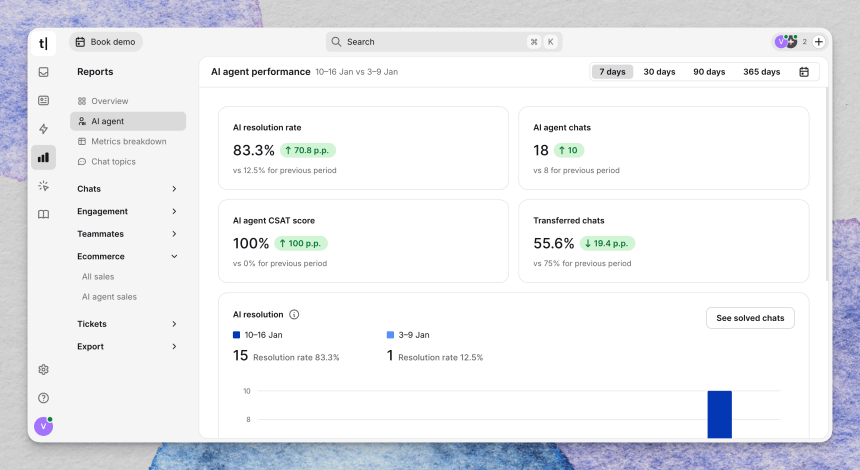
Task: Open the Contacts card icon in sidebar
Action: [x=43, y=100]
